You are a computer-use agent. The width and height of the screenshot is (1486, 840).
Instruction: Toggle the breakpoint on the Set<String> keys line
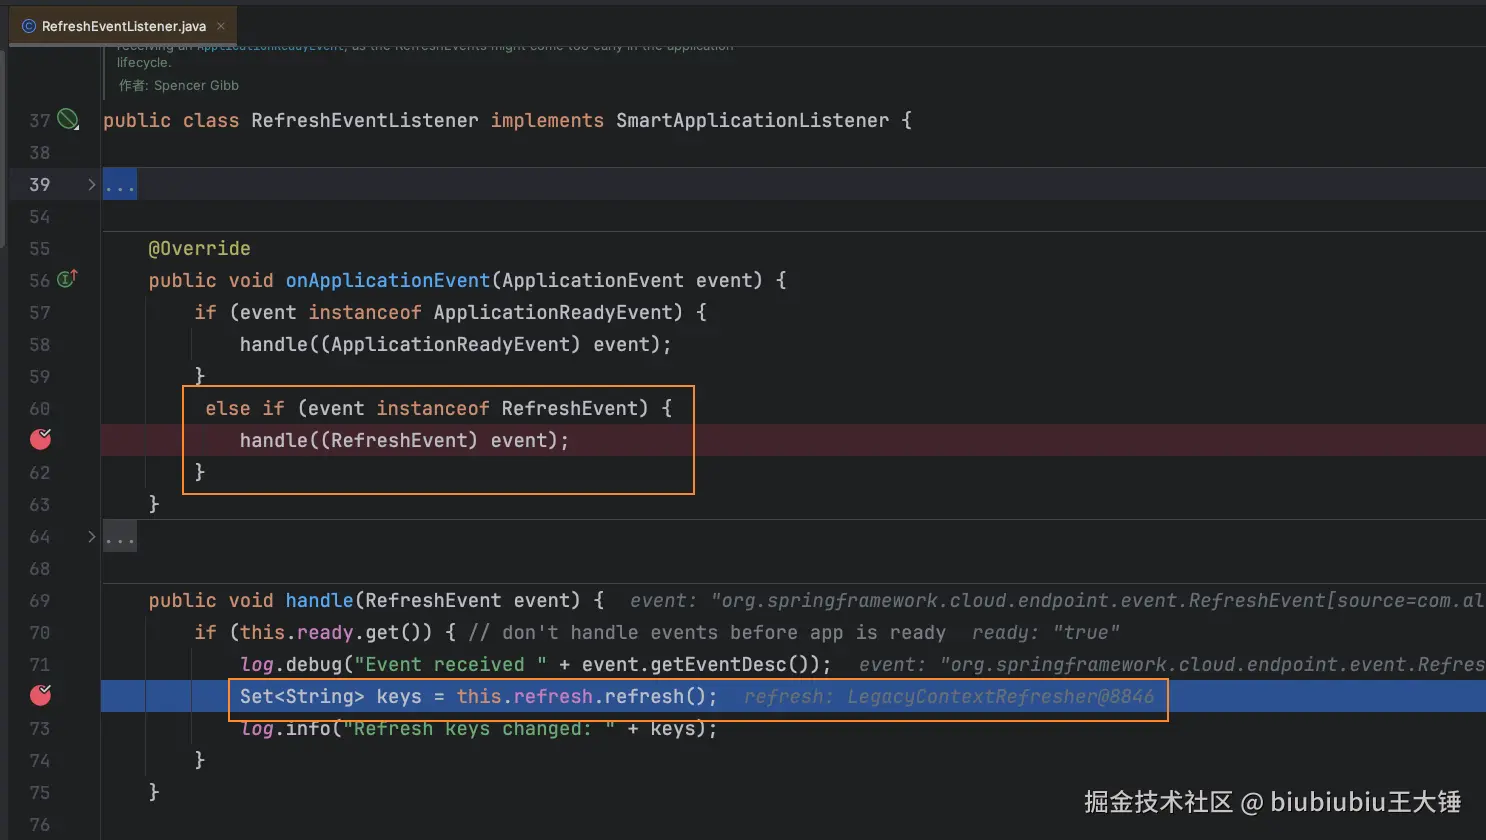(x=41, y=695)
